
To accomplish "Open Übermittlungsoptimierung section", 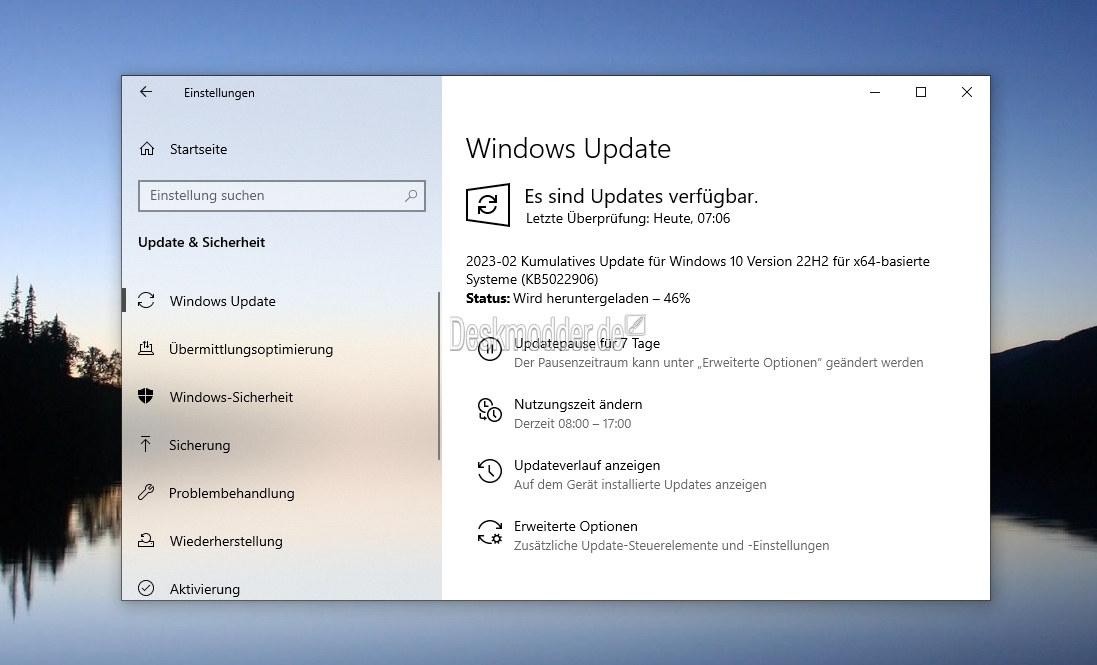I will tap(250, 349).
